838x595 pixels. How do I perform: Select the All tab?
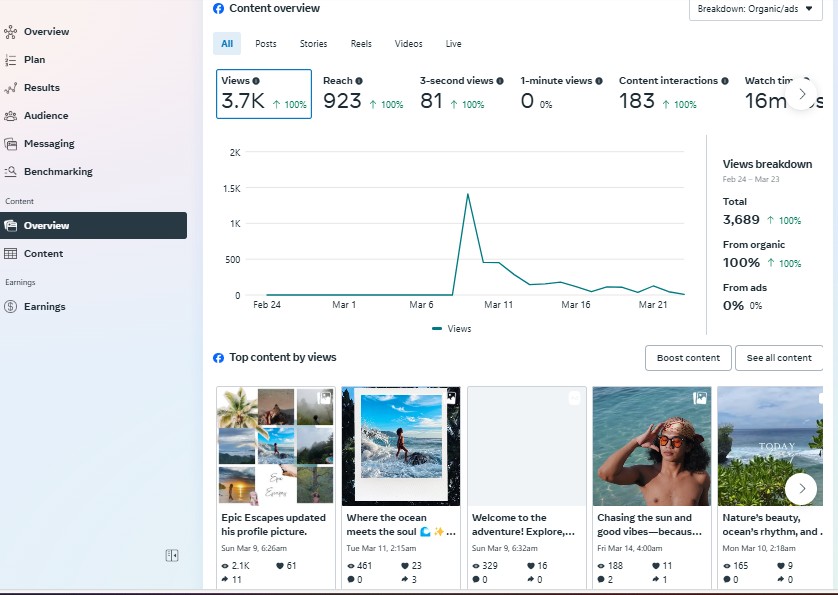coord(227,44)
